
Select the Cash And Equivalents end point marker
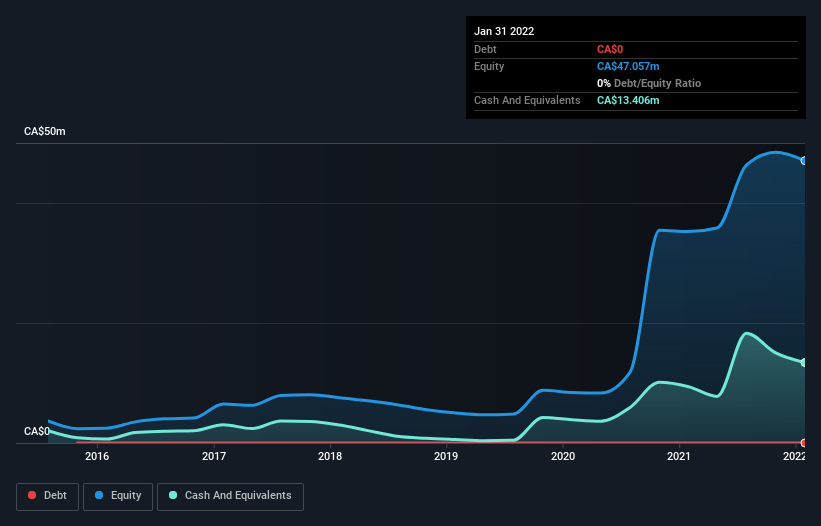(804, 362)
